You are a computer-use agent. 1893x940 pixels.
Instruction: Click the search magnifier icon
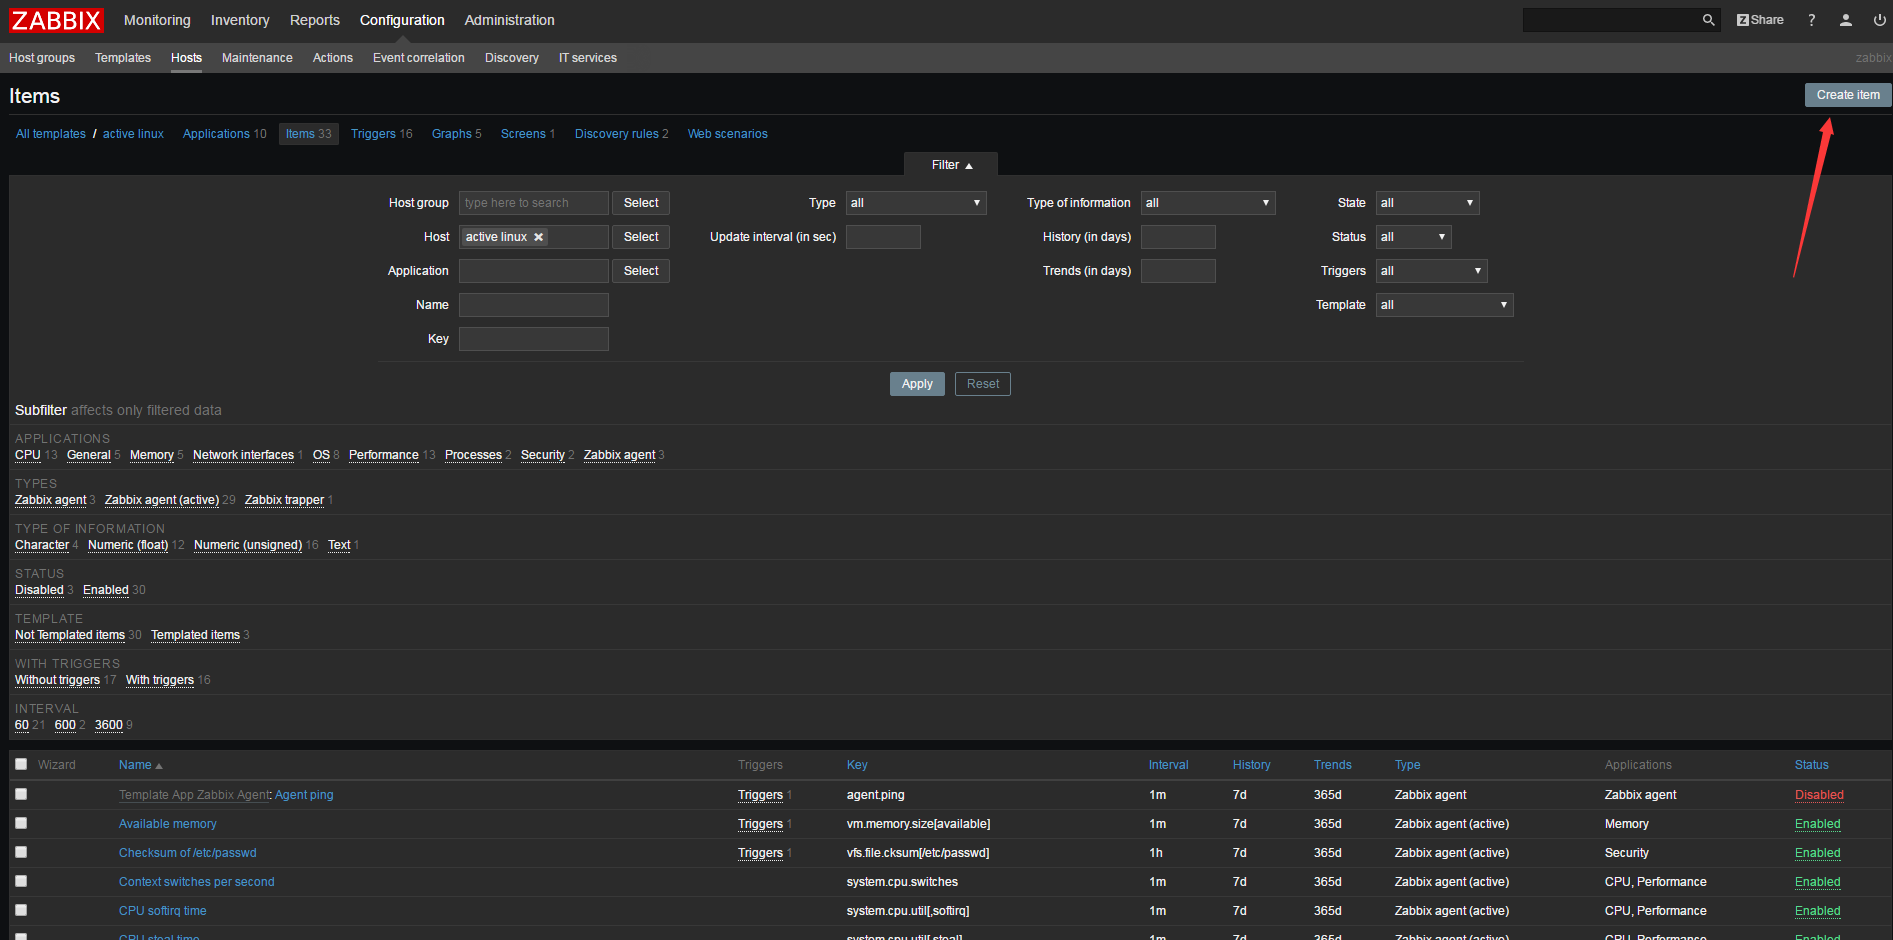click(x=1708, y=20)
